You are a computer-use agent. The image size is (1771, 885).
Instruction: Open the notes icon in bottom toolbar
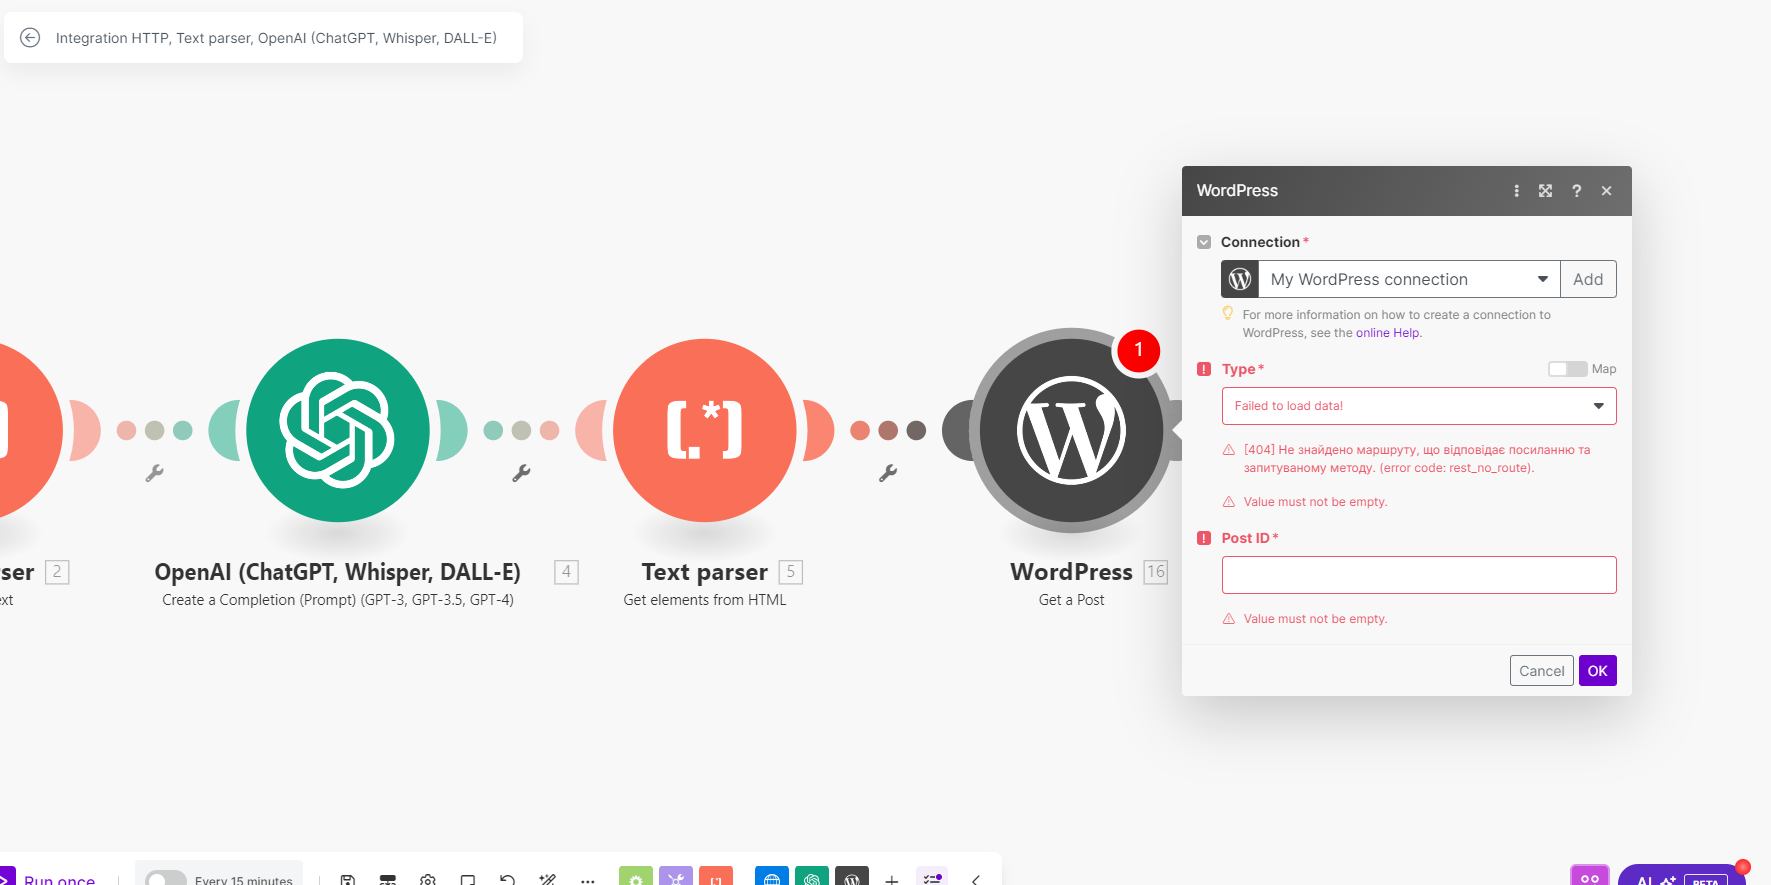[468, 880]
